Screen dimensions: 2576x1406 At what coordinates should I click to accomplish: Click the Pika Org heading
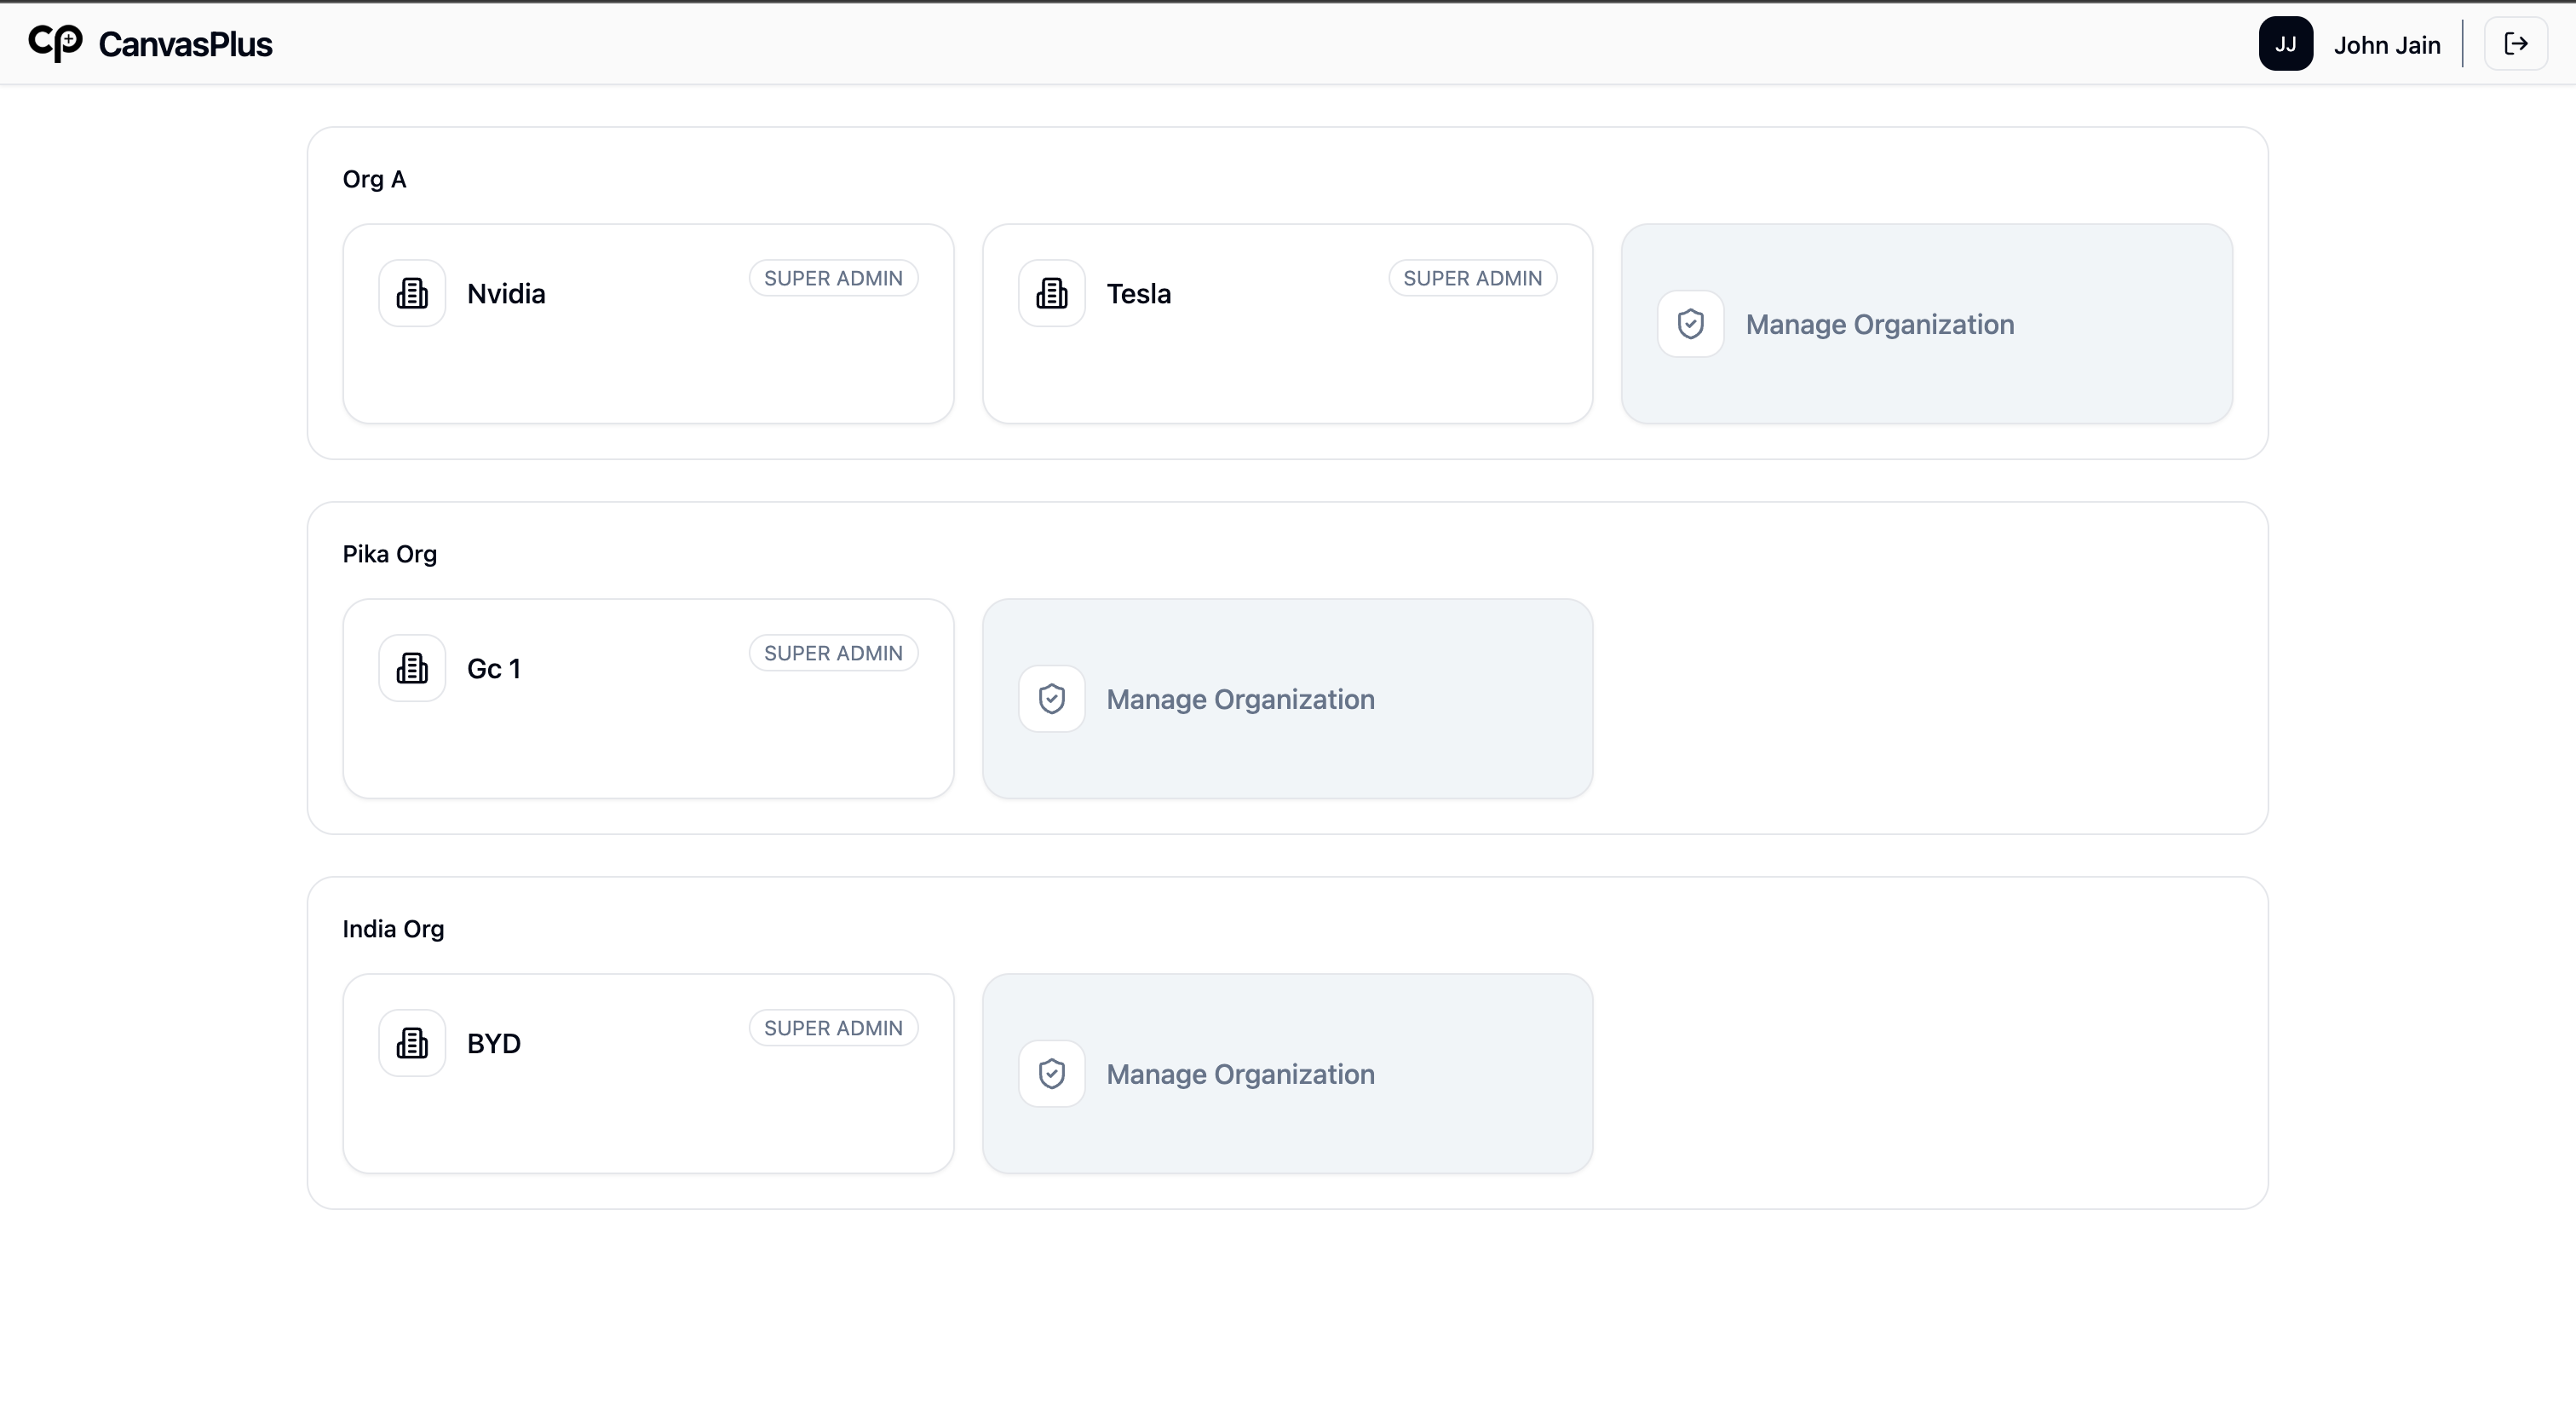click(389, 554)
